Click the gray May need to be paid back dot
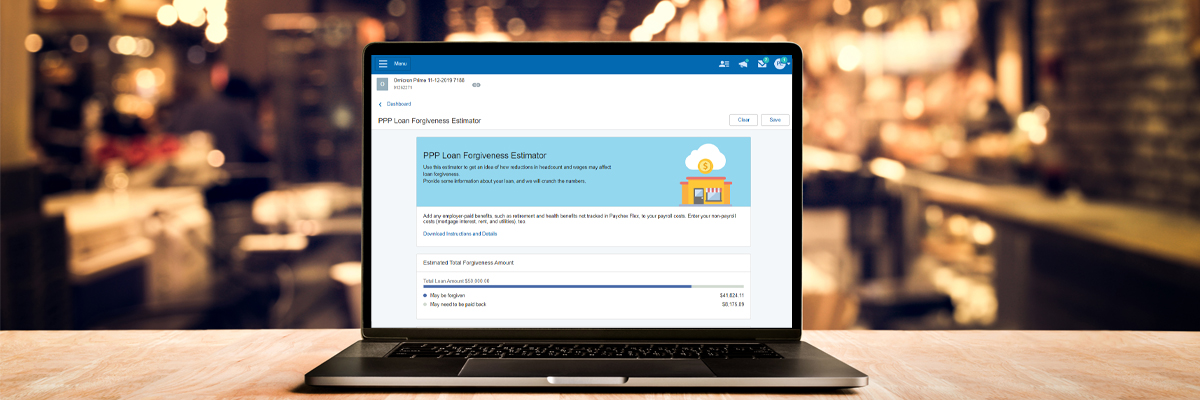This screenshot has height=400, width=1200. pyautogui.click(x=425, y=304)
